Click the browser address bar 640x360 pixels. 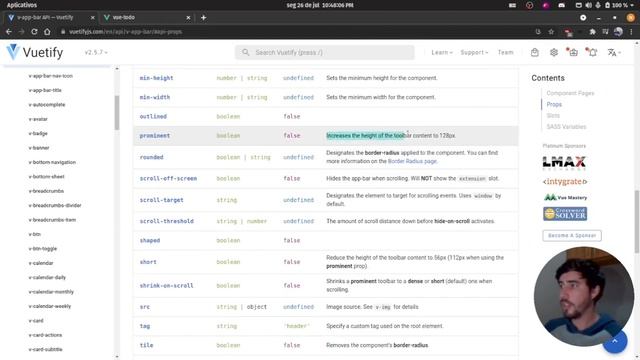point(294,31)
